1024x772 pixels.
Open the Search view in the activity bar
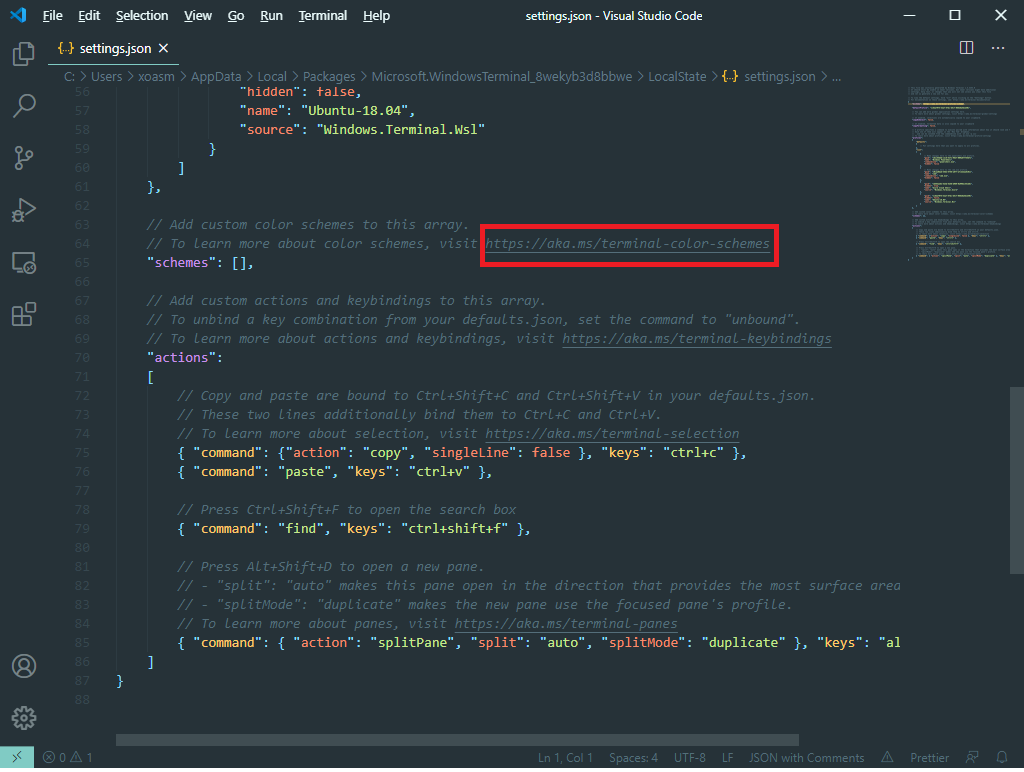(24, 106)
